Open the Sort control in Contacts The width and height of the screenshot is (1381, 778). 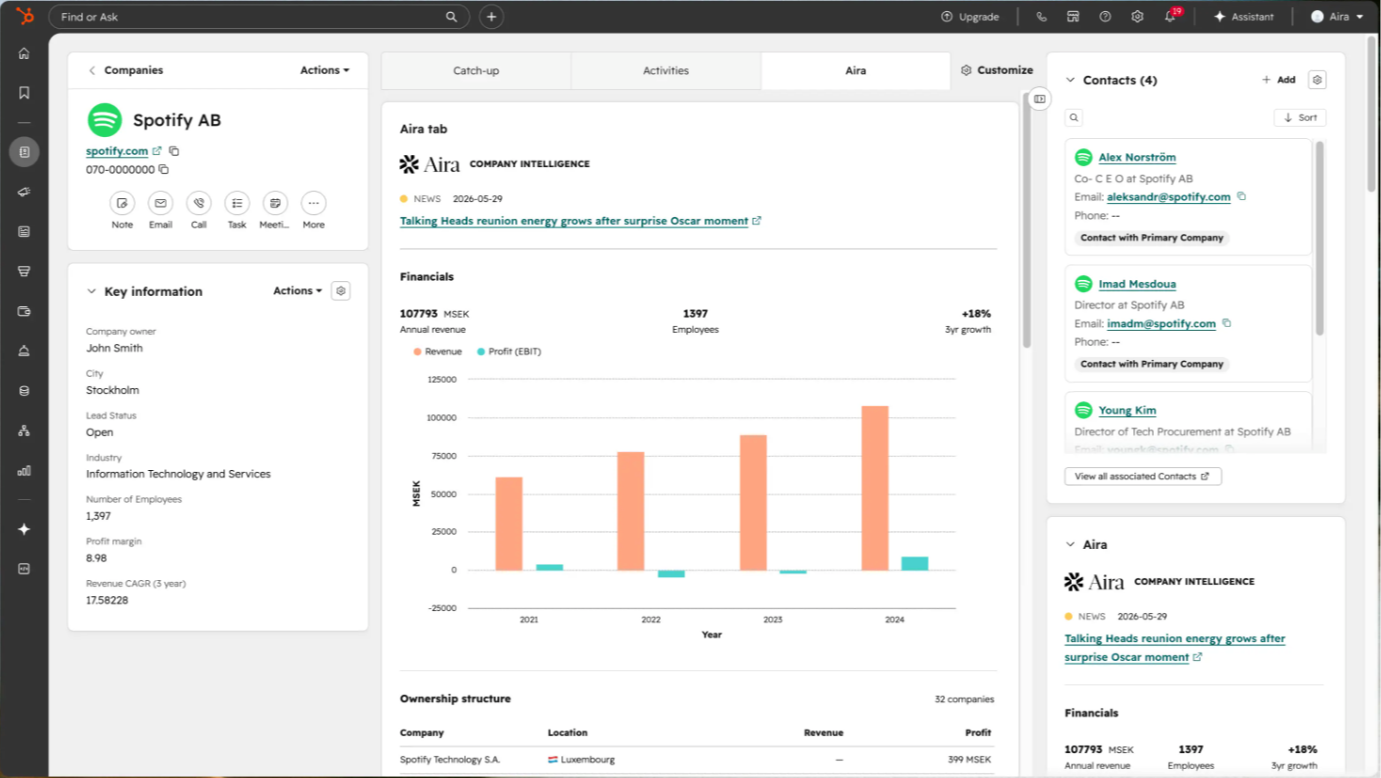(x=1300, y=118)
